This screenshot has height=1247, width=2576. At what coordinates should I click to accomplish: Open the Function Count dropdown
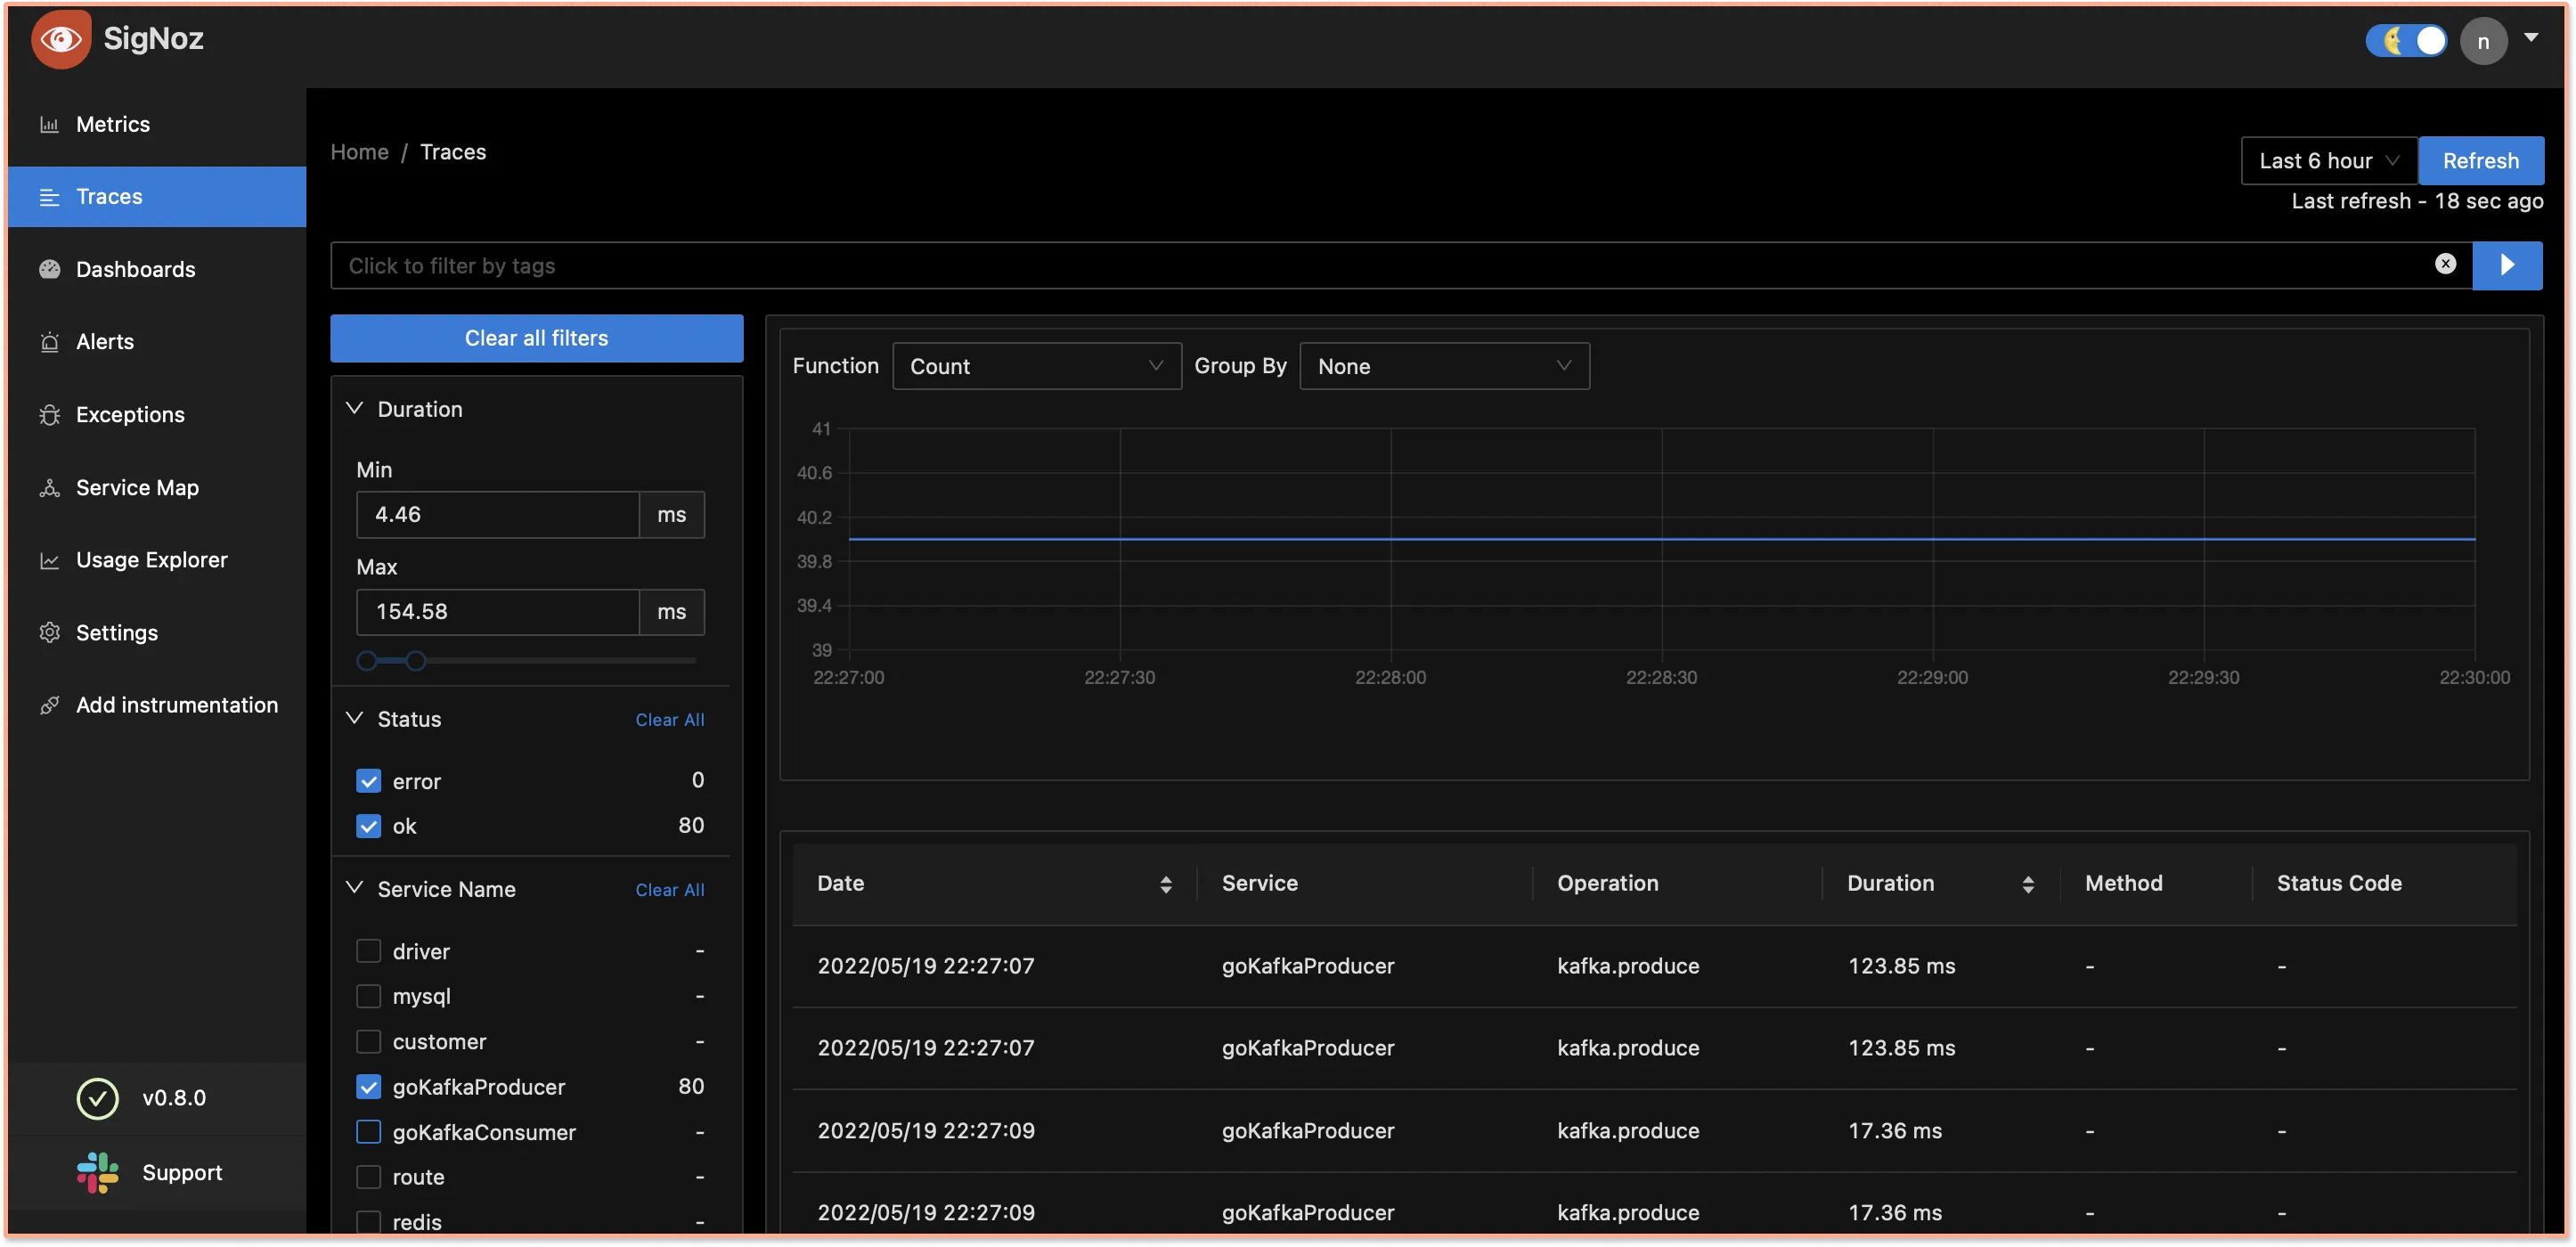1036,367
